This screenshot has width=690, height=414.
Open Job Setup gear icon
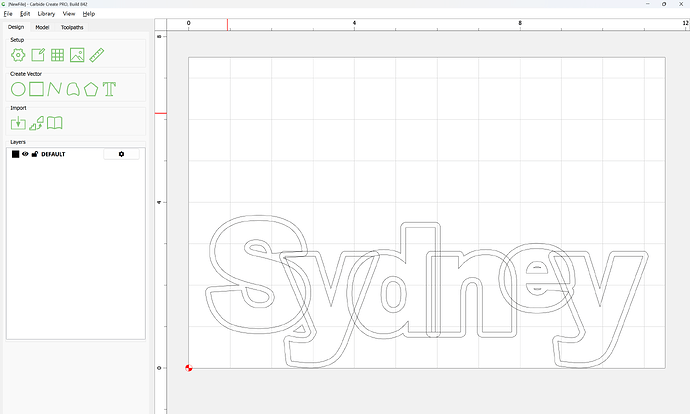(18, 55)
